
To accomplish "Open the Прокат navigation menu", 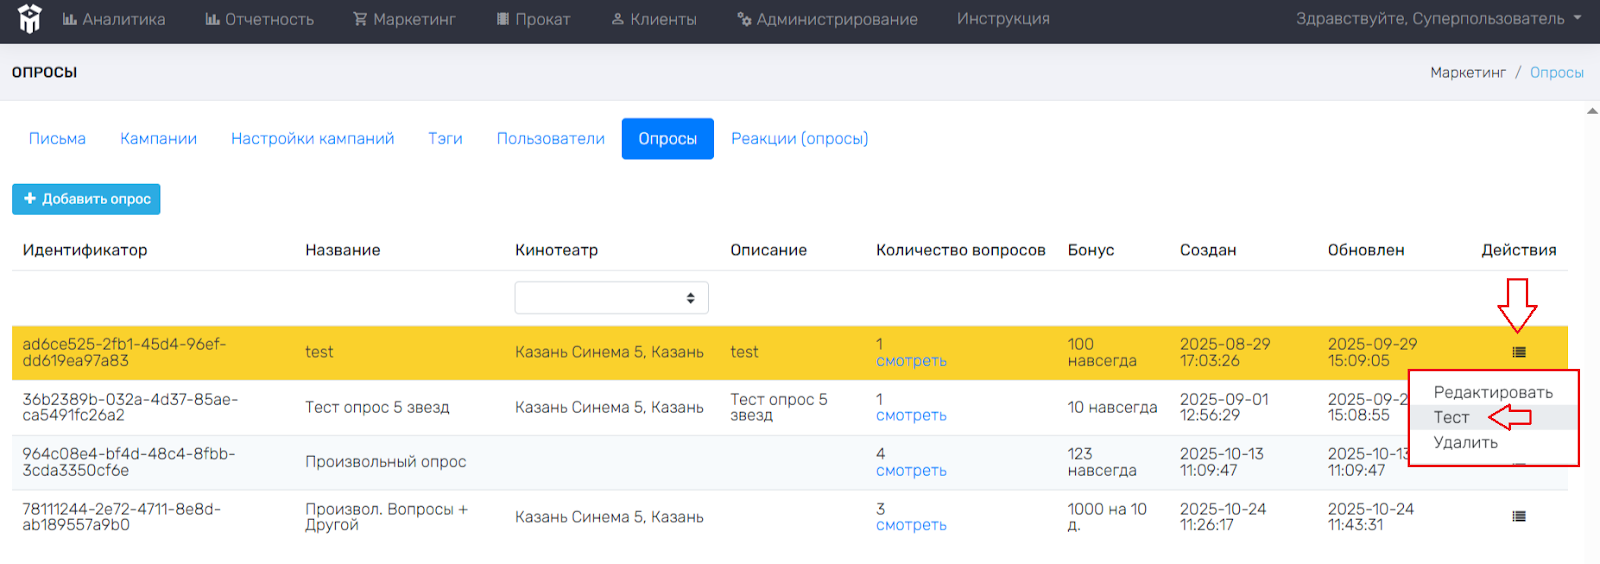I will [533, 19].
